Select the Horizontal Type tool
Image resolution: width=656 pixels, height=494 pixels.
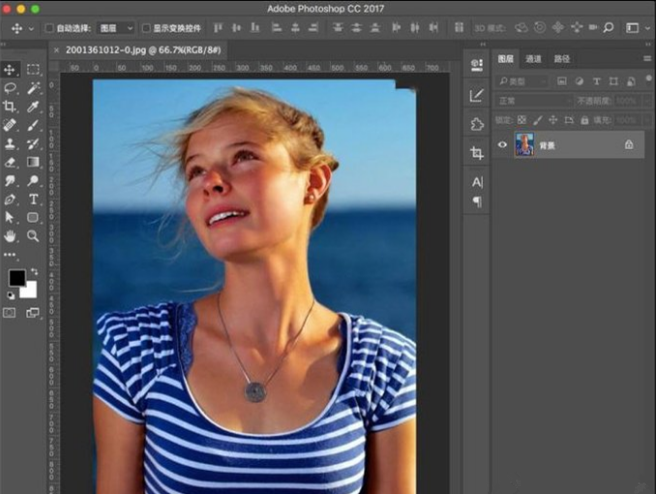[x=33, y=199]
